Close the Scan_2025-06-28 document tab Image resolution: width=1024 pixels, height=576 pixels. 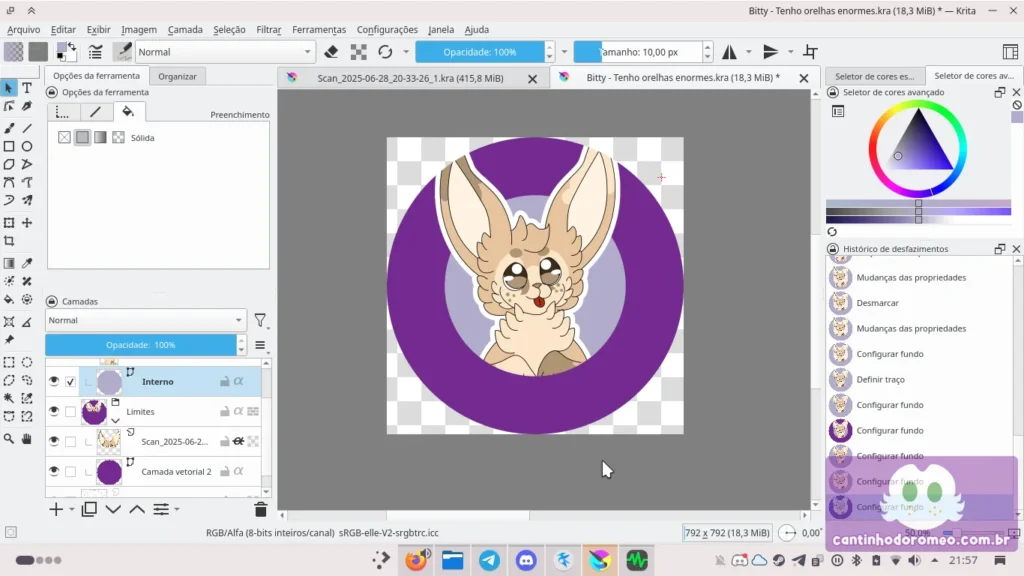[532, 78]
